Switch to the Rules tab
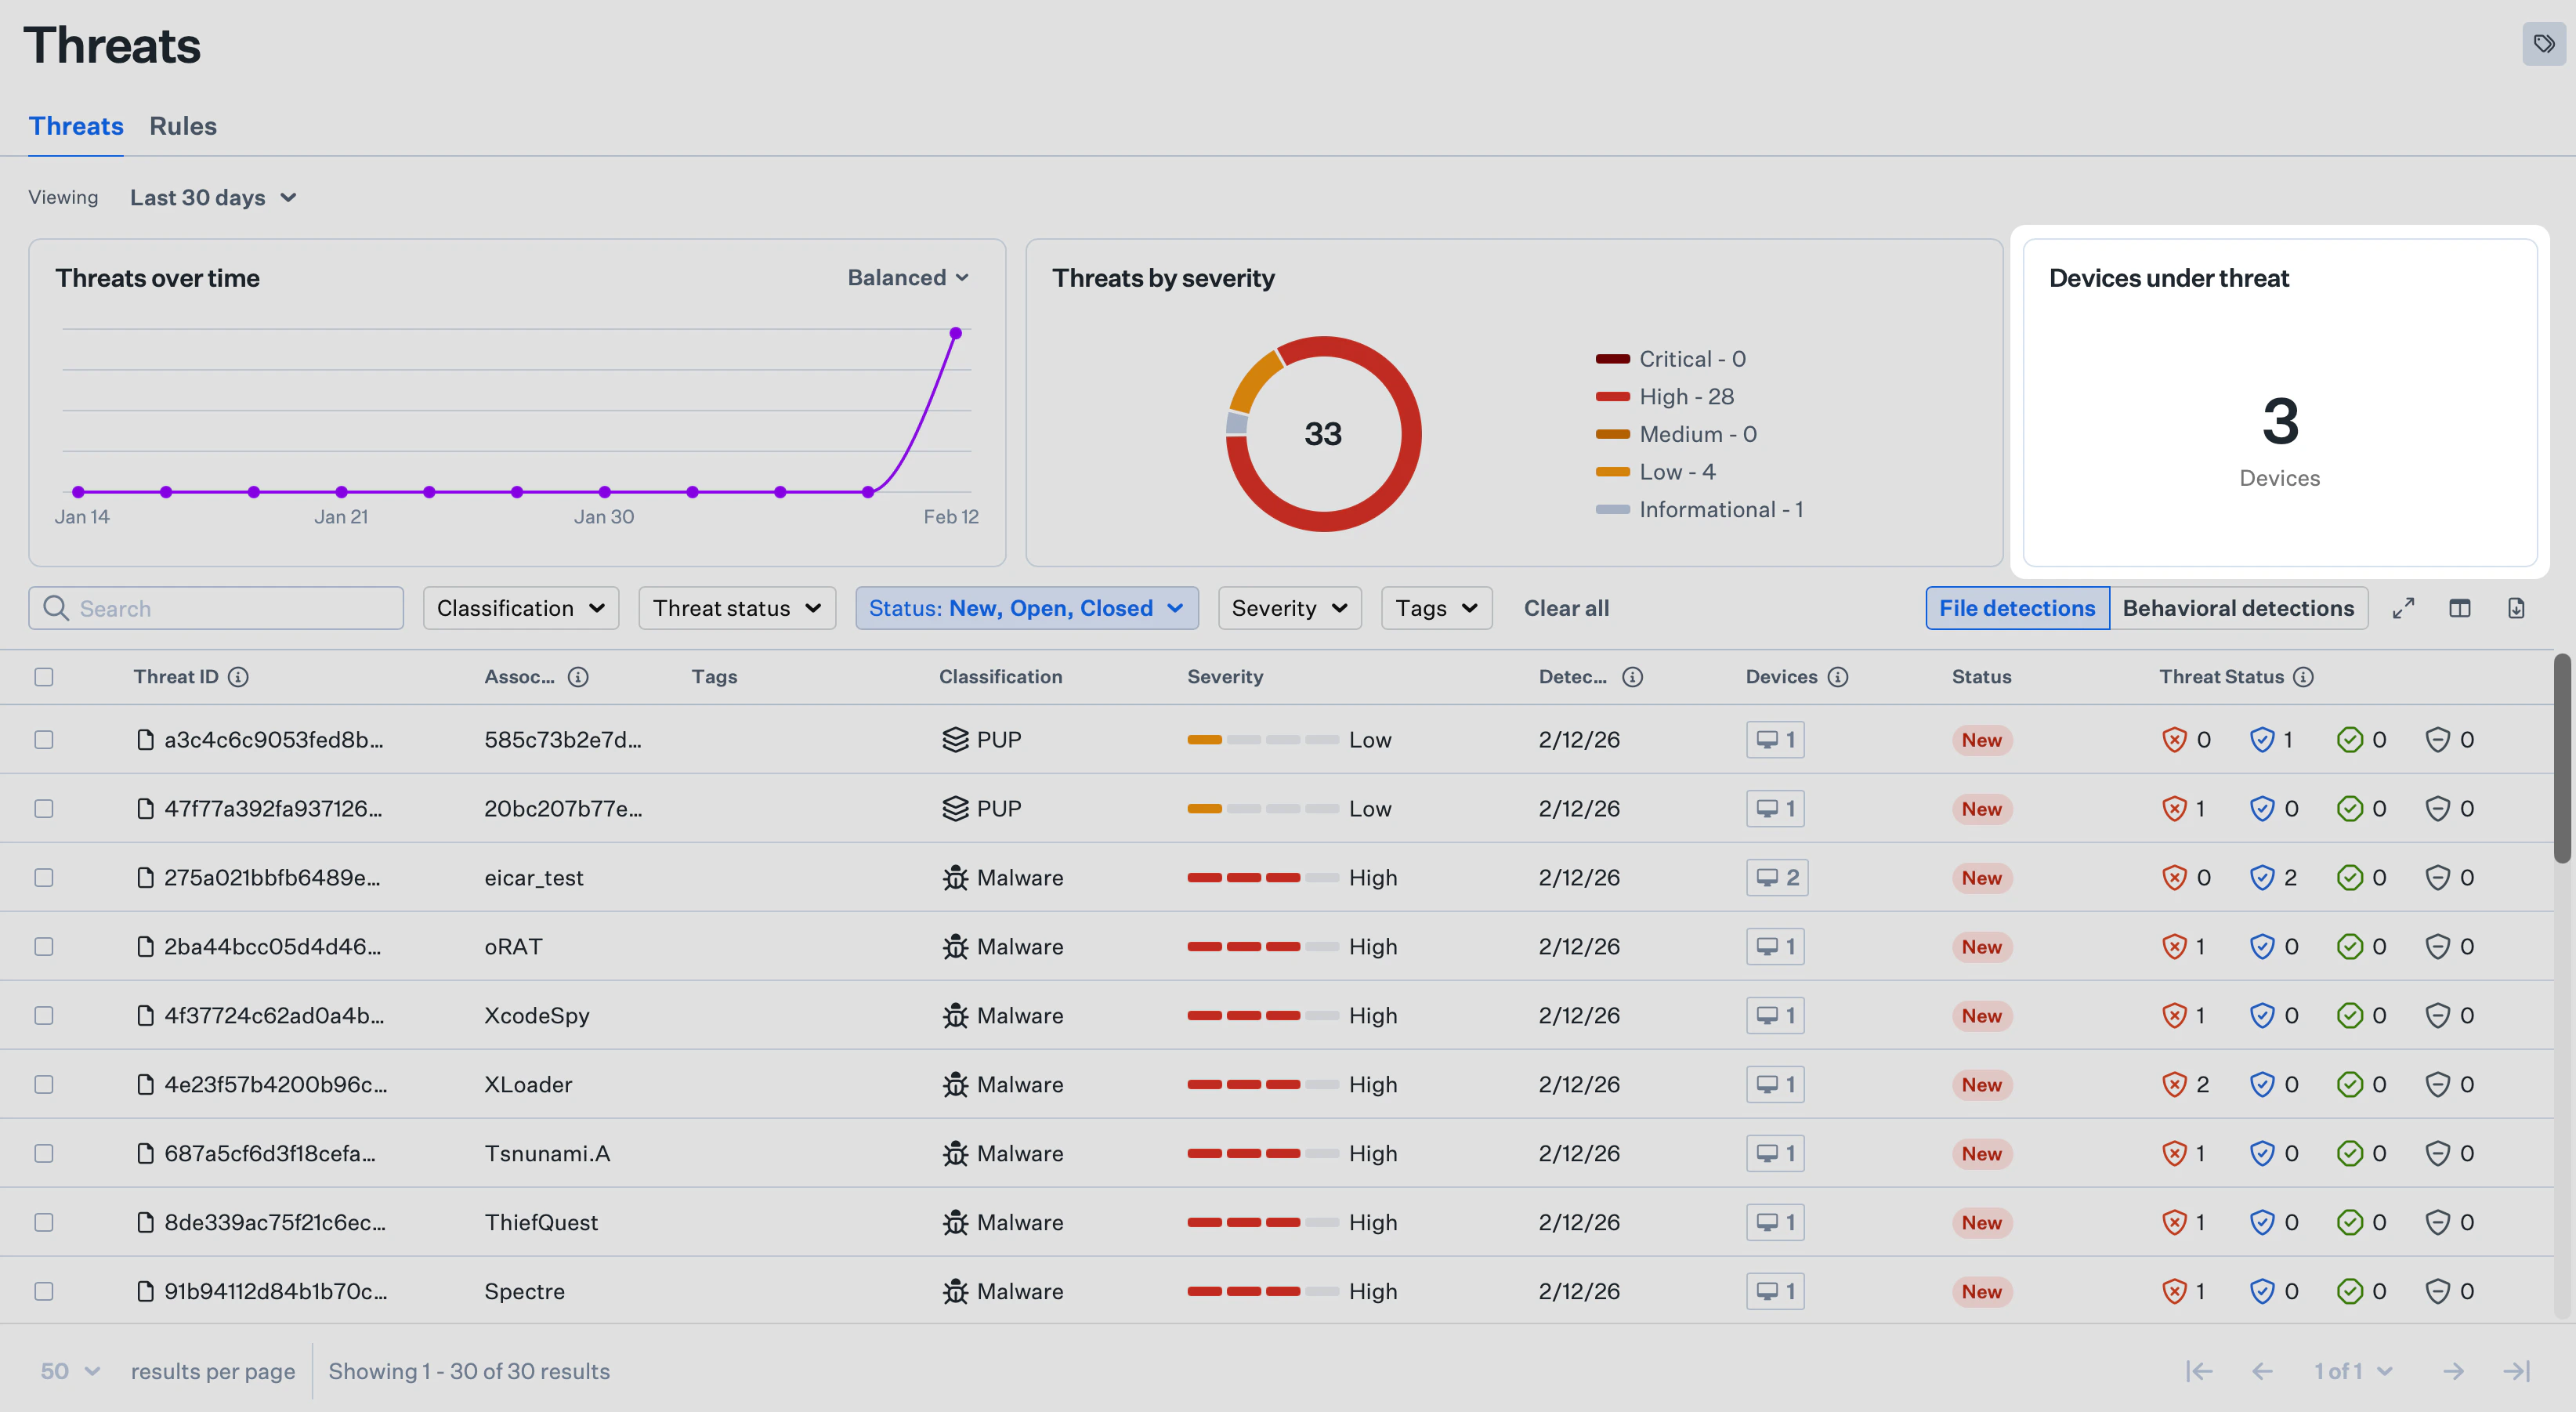 (183, 126)
